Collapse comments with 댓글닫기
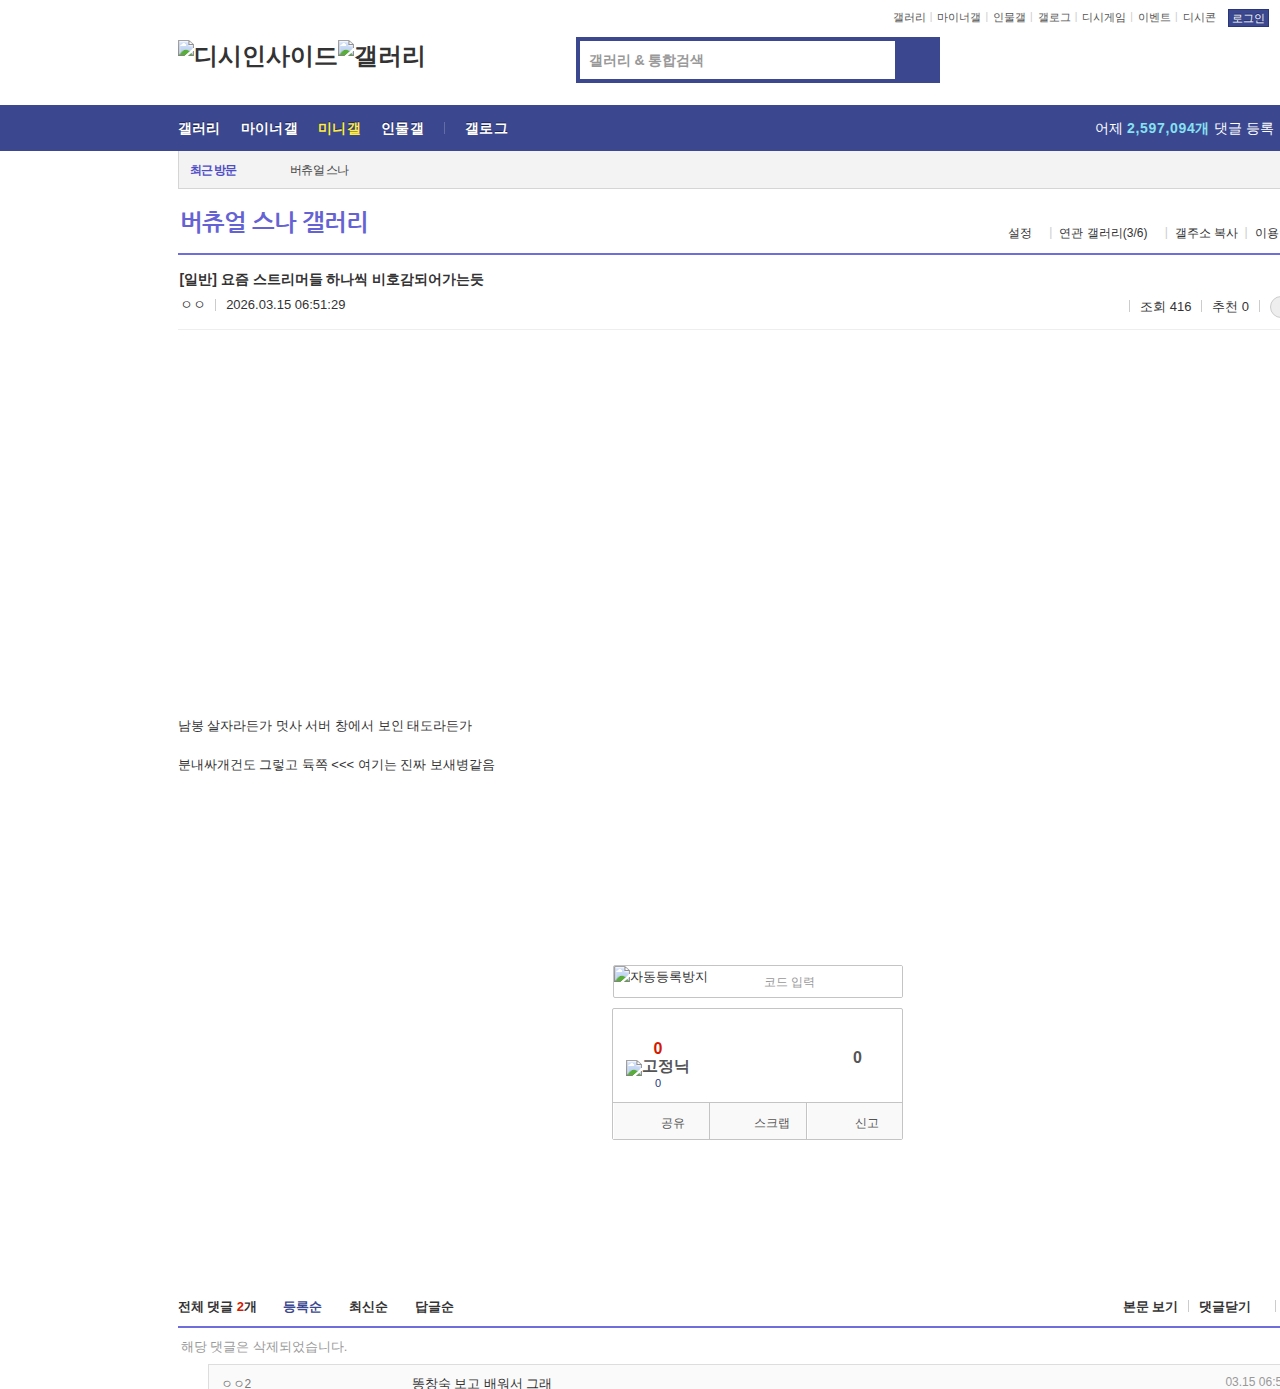 coord(1224,1307)
